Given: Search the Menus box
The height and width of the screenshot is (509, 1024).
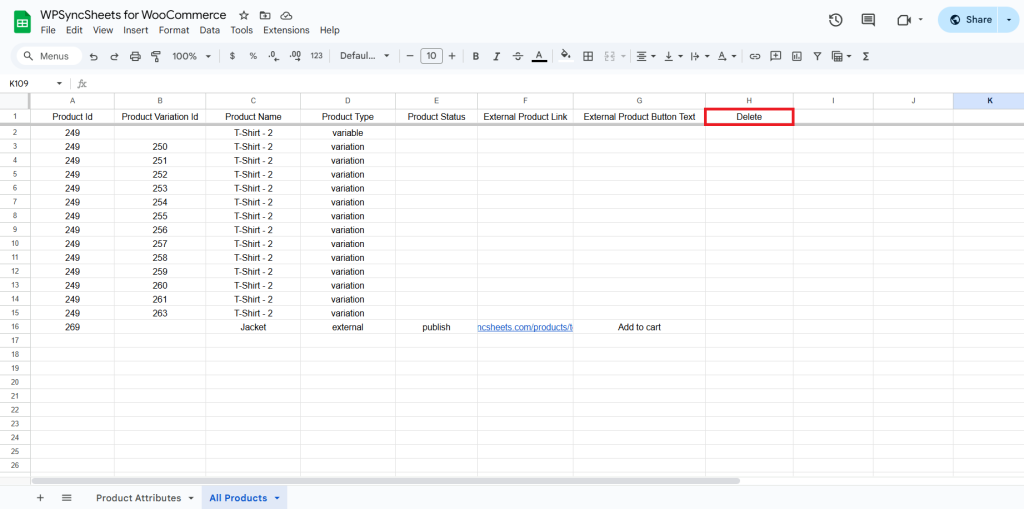Looking at the screenshot, I should point(50,56).
